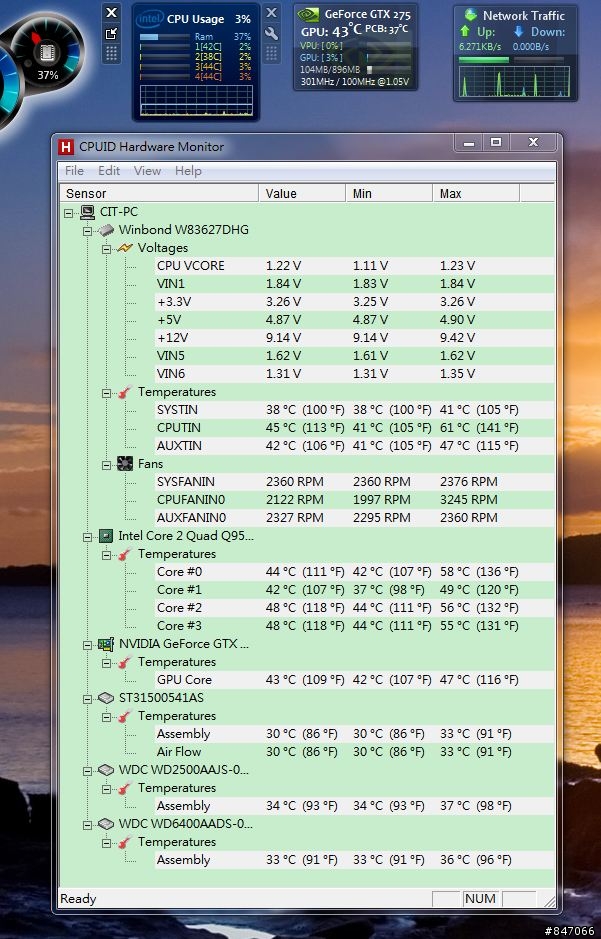Viewport: 601px width, 939px height.
Task: Click the Min column header
Action: tap(389, 193)
